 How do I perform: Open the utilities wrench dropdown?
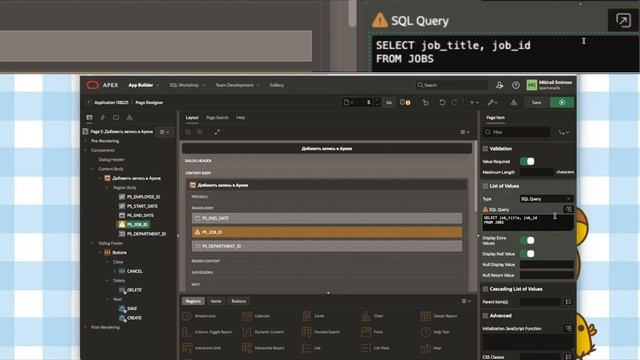[493, 102]
